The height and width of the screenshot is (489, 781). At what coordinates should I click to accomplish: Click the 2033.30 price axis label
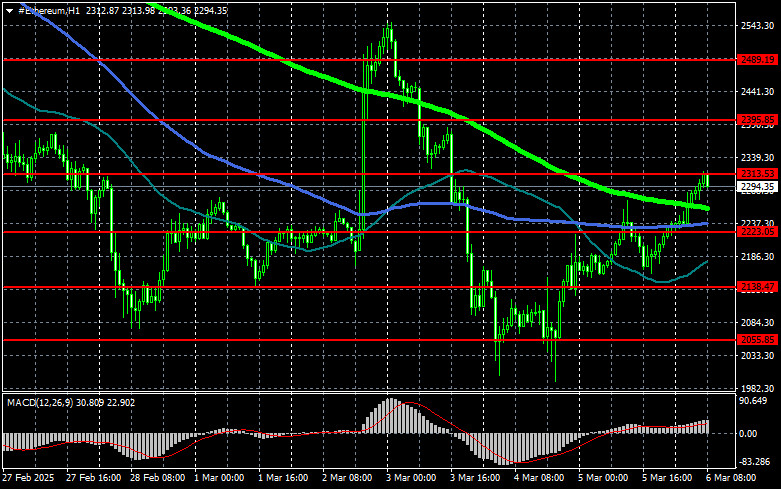(x=757, y=356)
